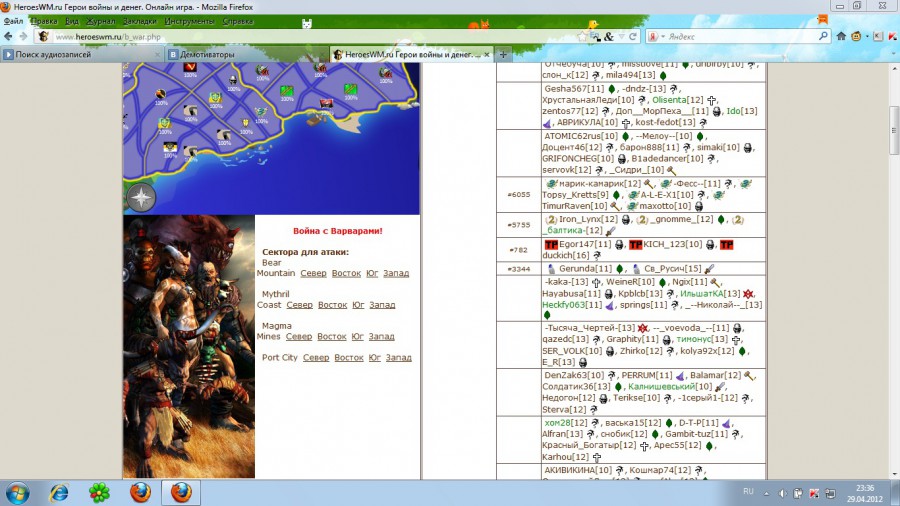Click the red demon icon after ИльшатКА
The height and width of the screenshot is (506, 900).
tap(747, 294)
